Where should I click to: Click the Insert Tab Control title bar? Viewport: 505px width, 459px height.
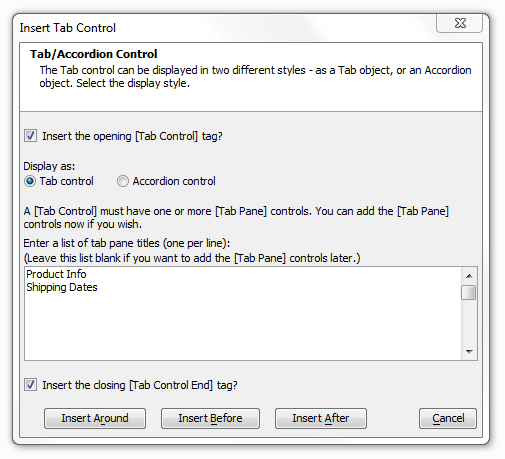coord(227,28)
